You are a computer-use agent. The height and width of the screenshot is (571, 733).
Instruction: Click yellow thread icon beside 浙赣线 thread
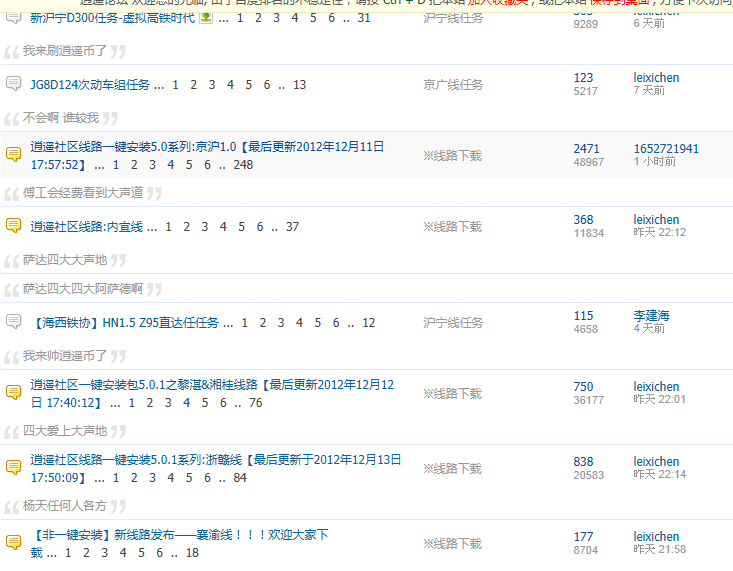pyautogui.click(x=14, y=467)
